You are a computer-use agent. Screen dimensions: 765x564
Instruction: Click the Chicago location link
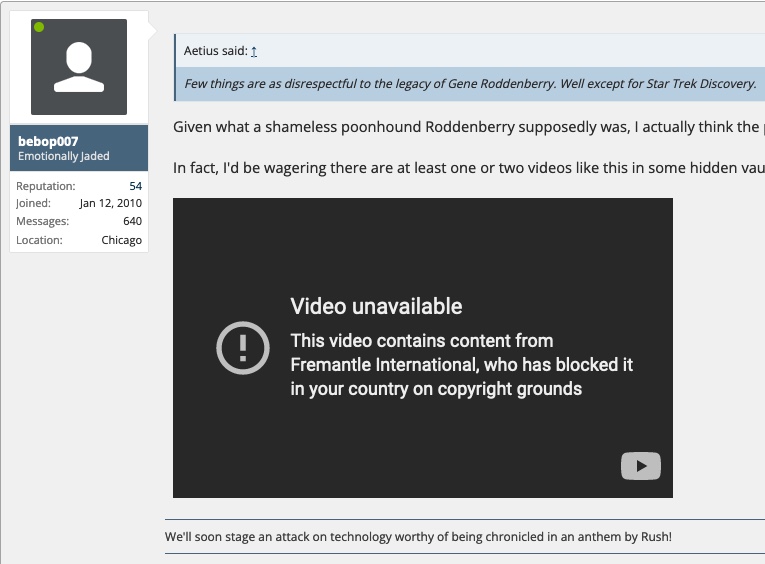point(121,240)
